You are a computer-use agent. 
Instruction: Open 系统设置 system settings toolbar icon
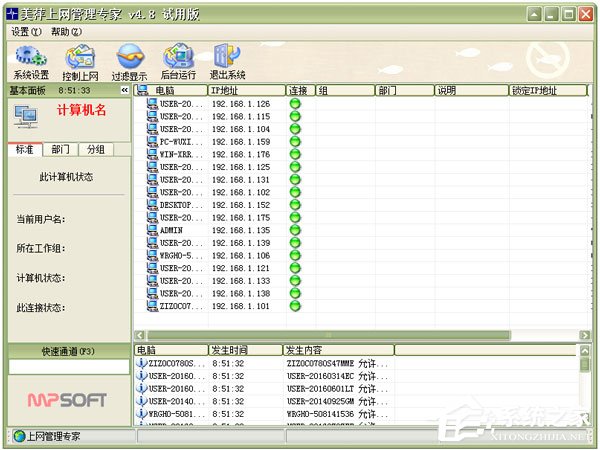[30, 61]
